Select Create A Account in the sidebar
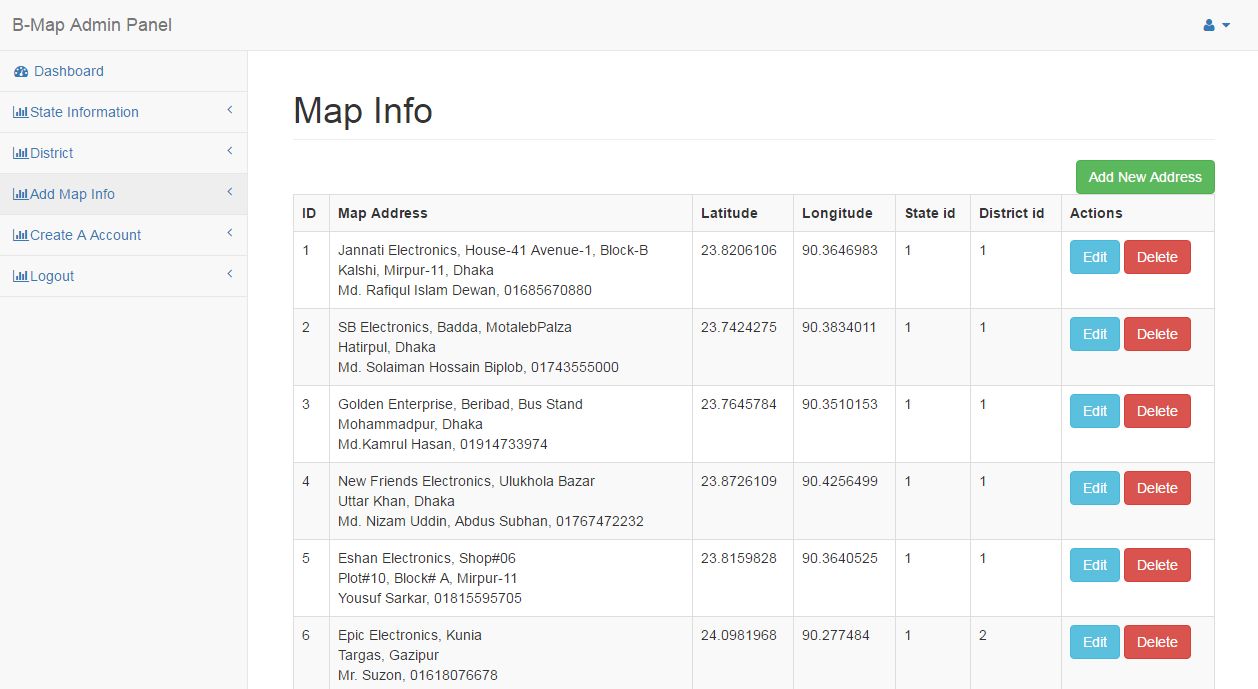 (123, 235)
